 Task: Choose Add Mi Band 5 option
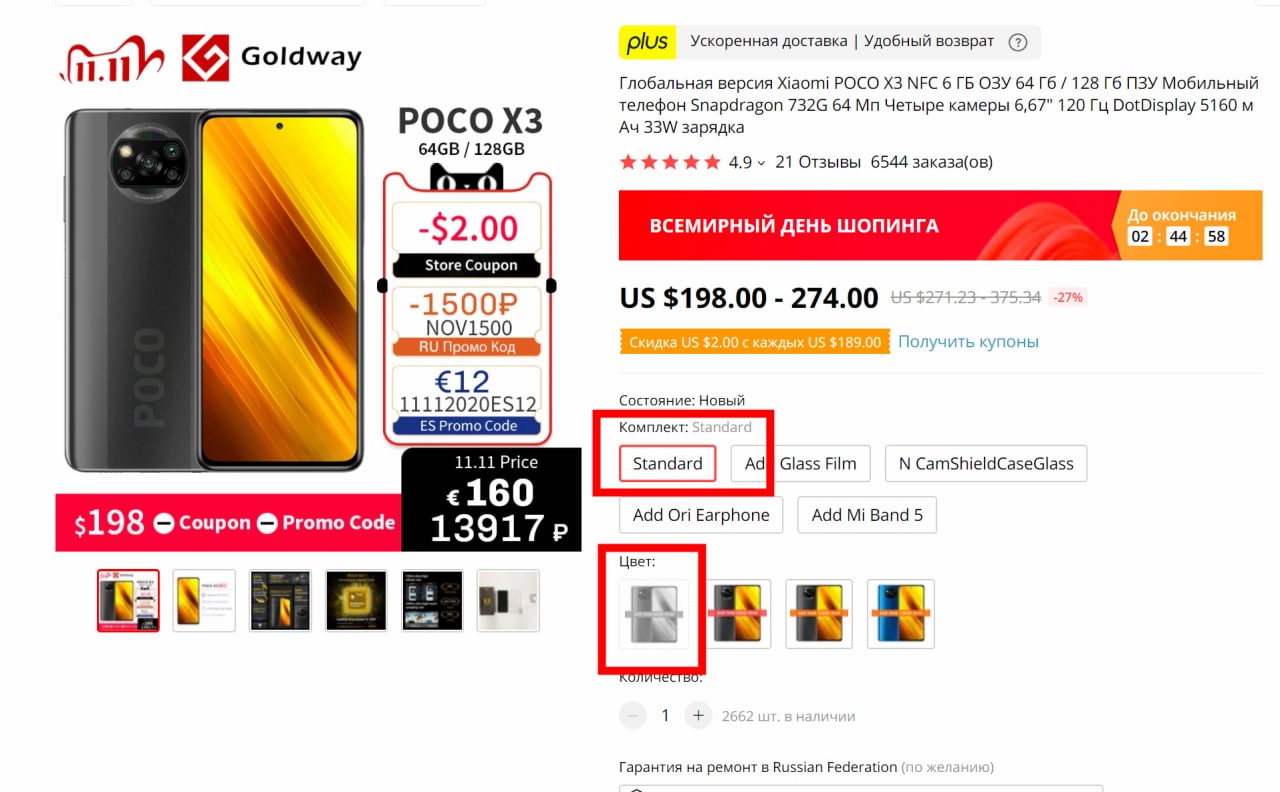[867, 515]
